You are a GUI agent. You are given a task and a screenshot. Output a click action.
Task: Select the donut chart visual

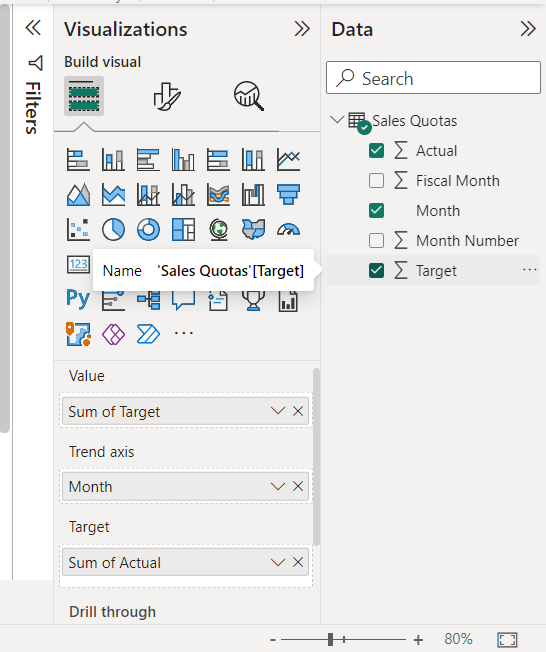[148, 229]
